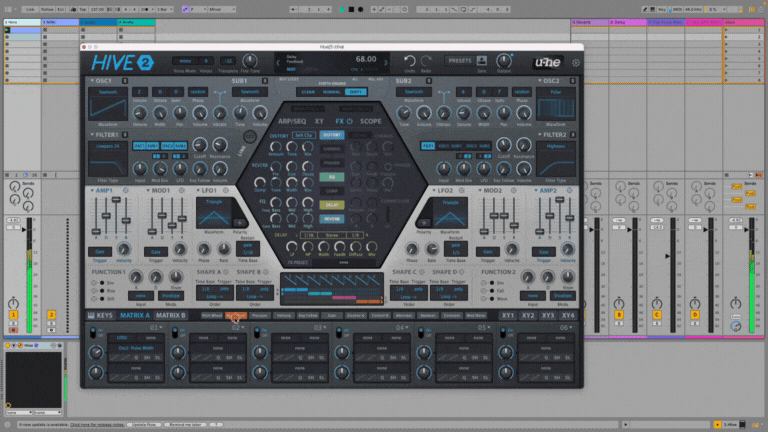Click the LFO1 gear icon
The image size is (768, 432).
tap(226, 190)
